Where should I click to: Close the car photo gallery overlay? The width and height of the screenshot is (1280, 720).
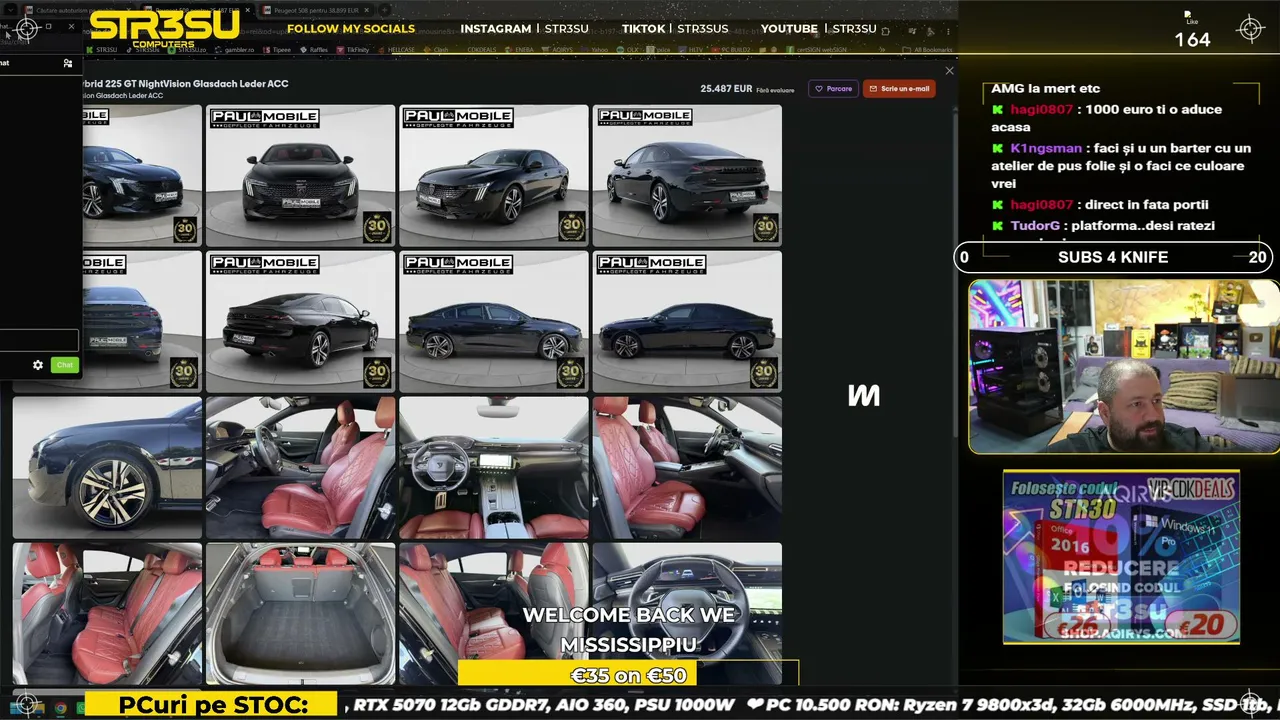[949, 70]
